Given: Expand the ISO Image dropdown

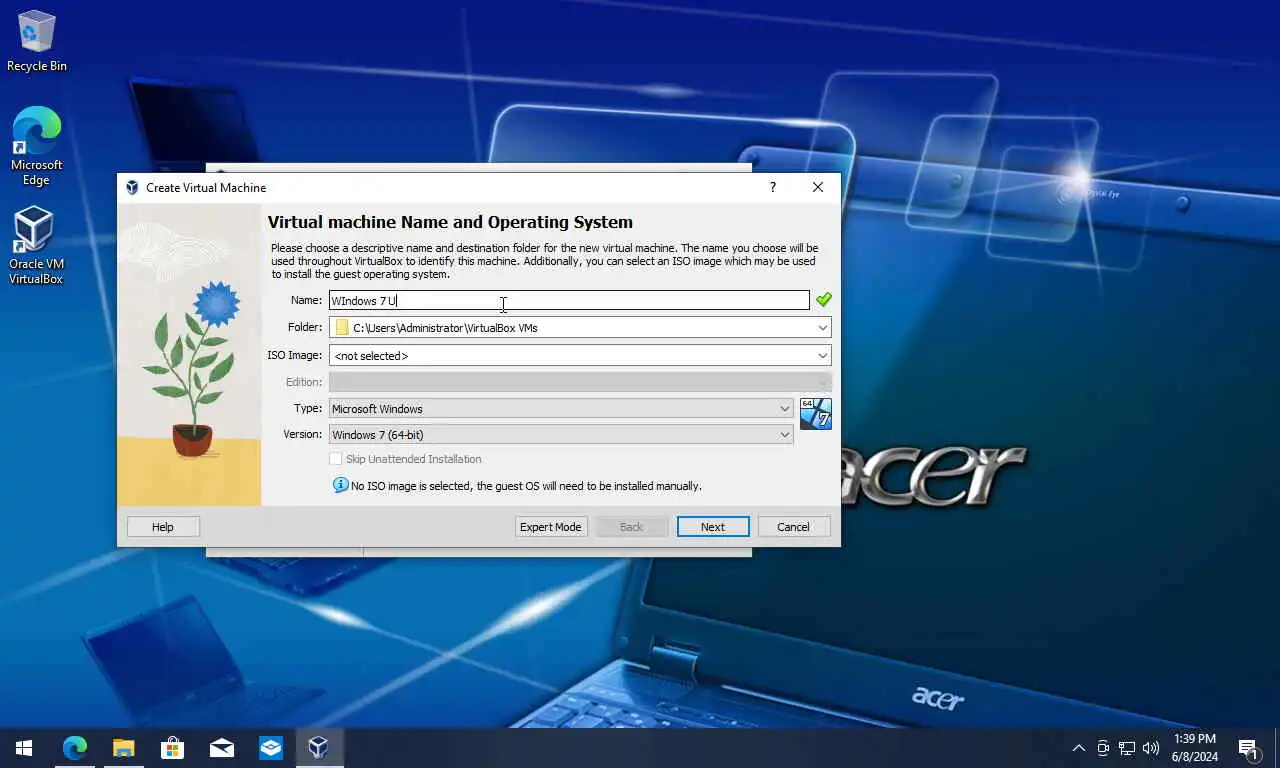Looking at the screenshot, I should click(822, 355).
